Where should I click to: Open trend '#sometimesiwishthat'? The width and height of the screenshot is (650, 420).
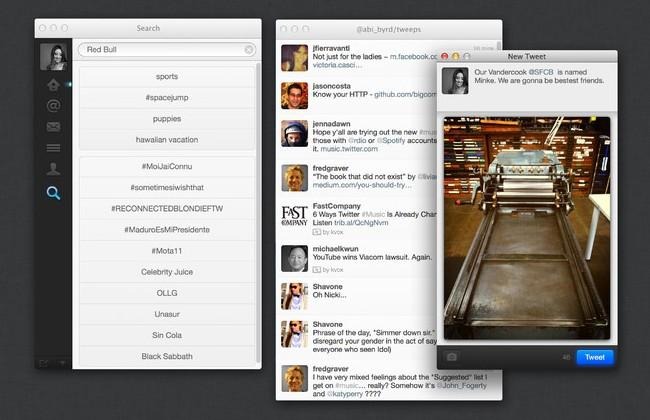167,187
